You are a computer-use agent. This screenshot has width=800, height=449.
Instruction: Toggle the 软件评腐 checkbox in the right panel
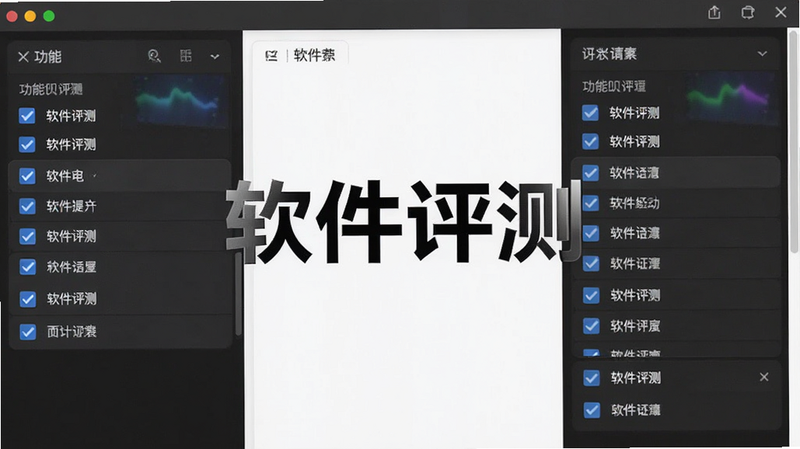point(591,326)
